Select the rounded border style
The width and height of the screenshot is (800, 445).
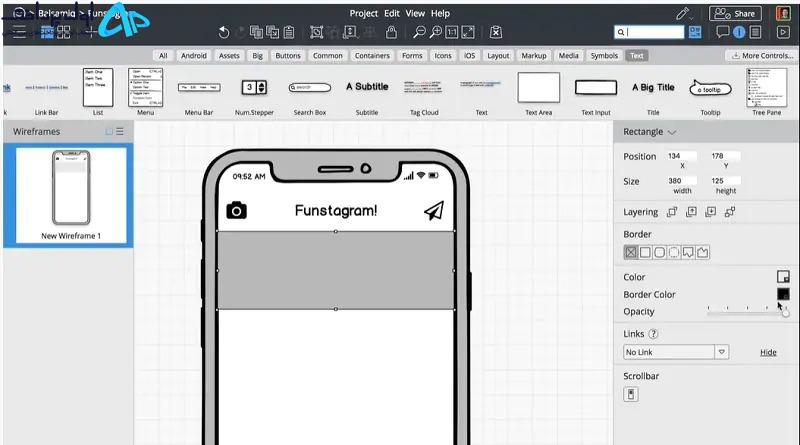pos(659,252)
